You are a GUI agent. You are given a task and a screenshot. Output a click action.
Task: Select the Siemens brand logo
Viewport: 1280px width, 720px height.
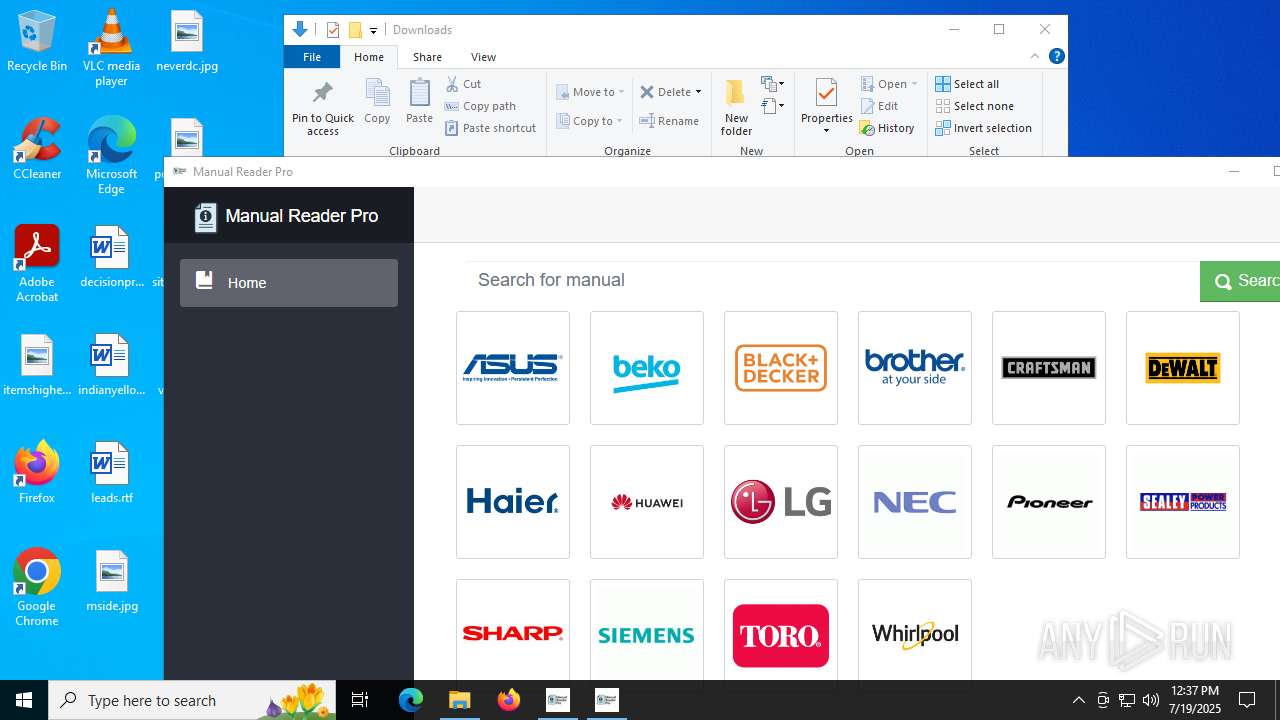click(647, 630)
